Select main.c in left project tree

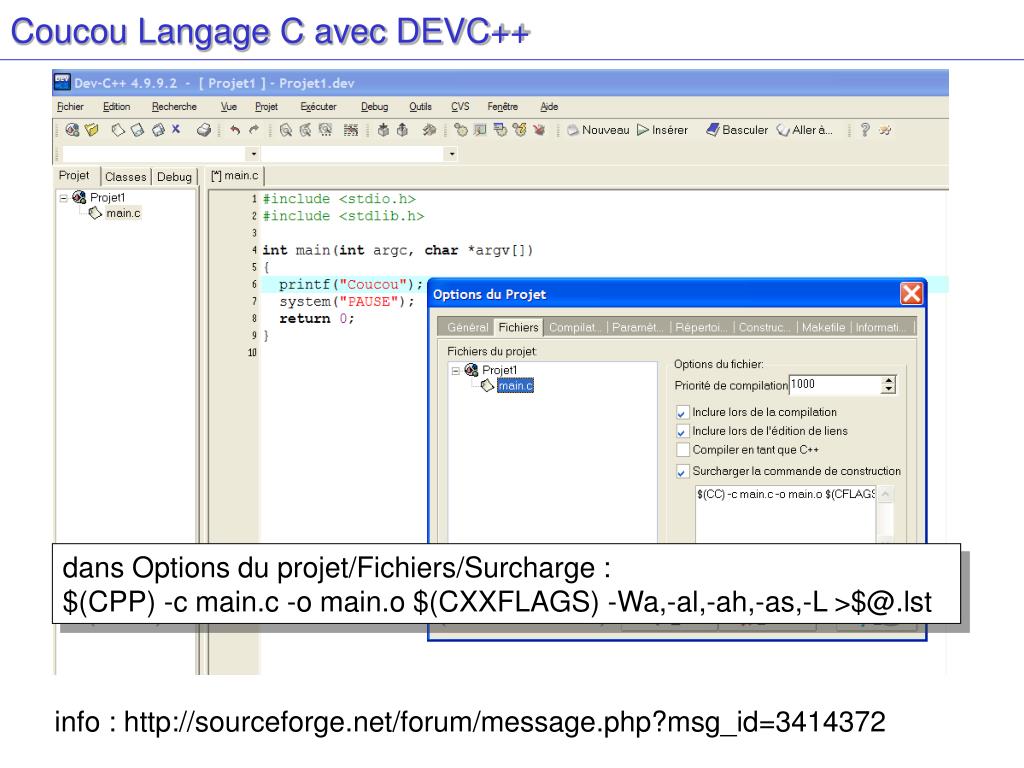pyautogui.click(x=123, y=213)
